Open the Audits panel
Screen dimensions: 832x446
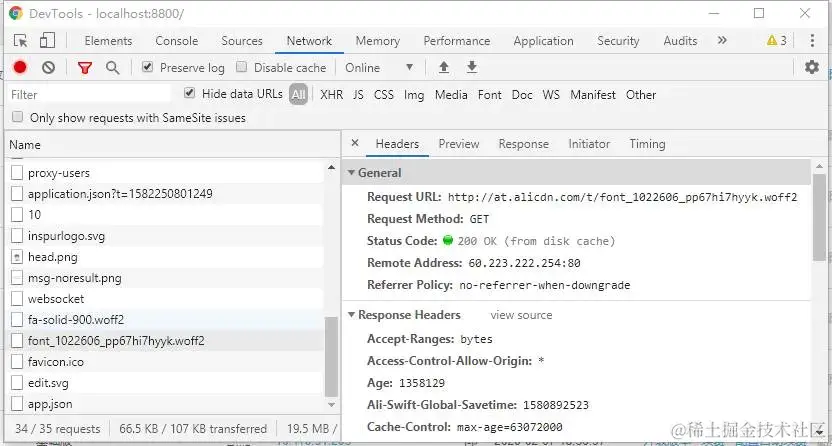tap(680, 41)
